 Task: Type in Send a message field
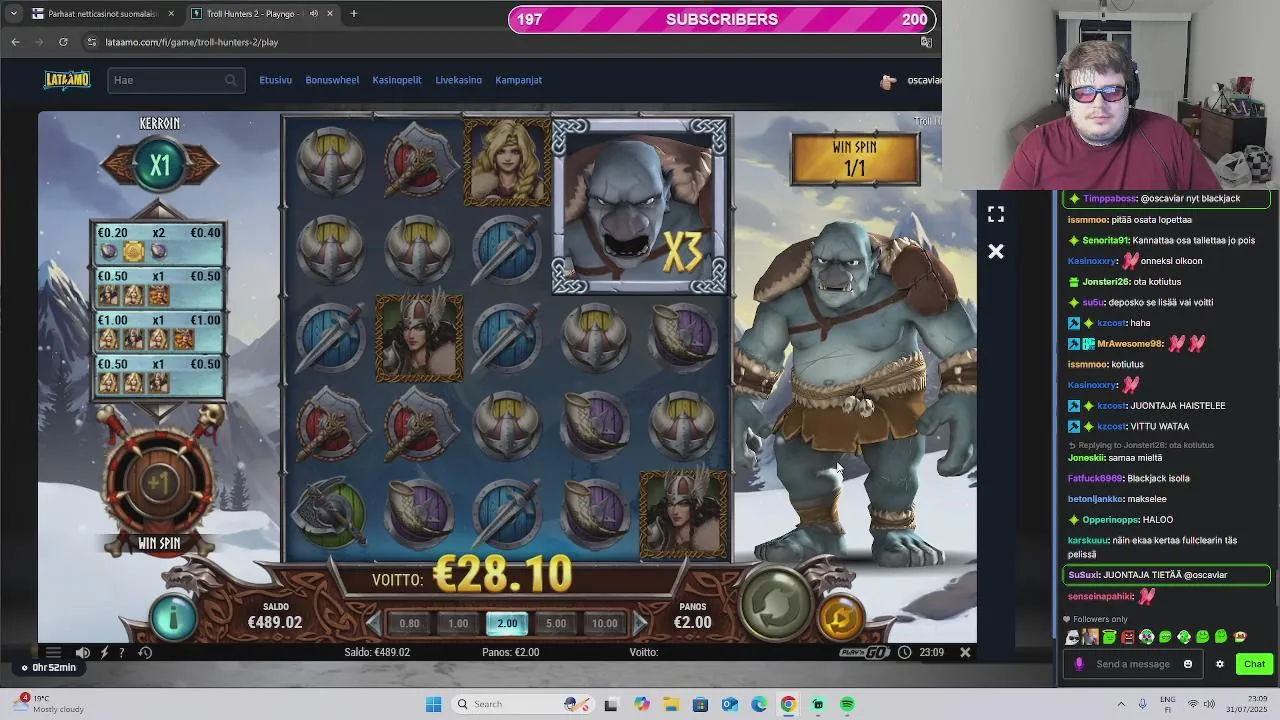pos(1133,664)
